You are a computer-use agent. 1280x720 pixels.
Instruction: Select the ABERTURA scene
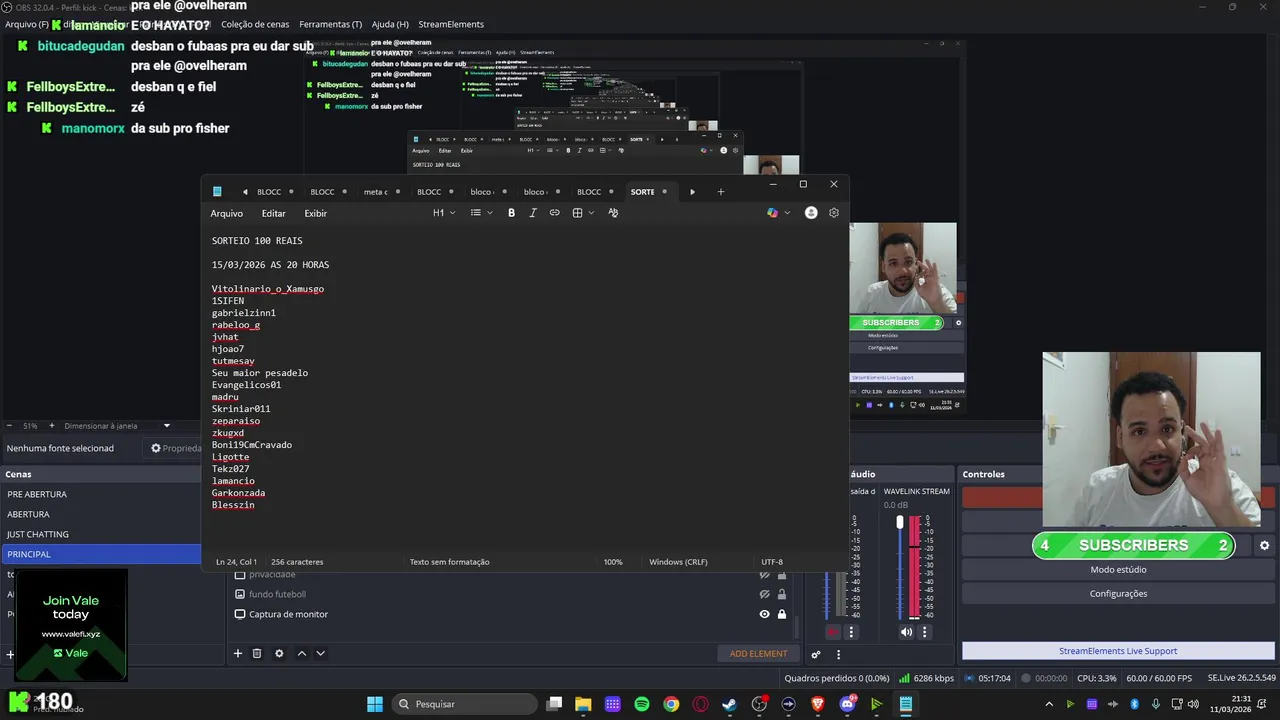coord(100,514)
